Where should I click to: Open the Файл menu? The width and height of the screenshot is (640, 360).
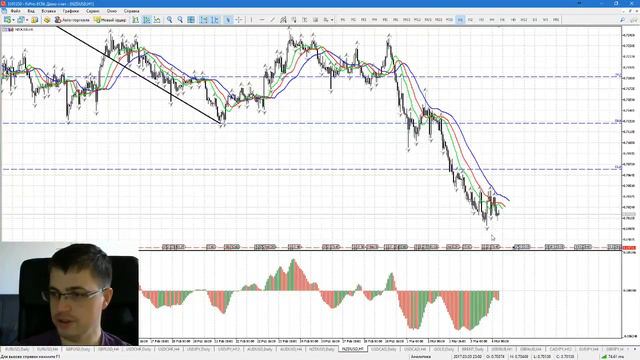click(15, 11)
